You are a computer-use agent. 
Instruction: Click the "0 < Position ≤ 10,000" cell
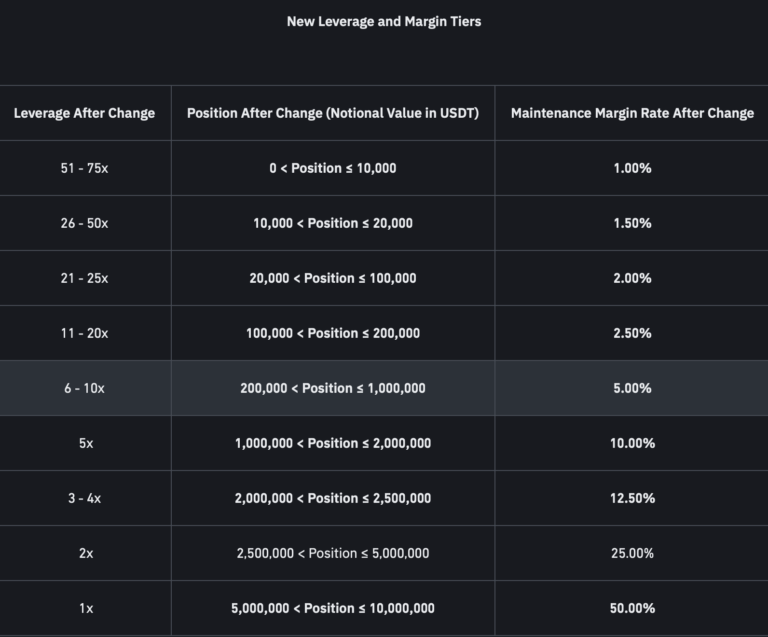point(333,168)
